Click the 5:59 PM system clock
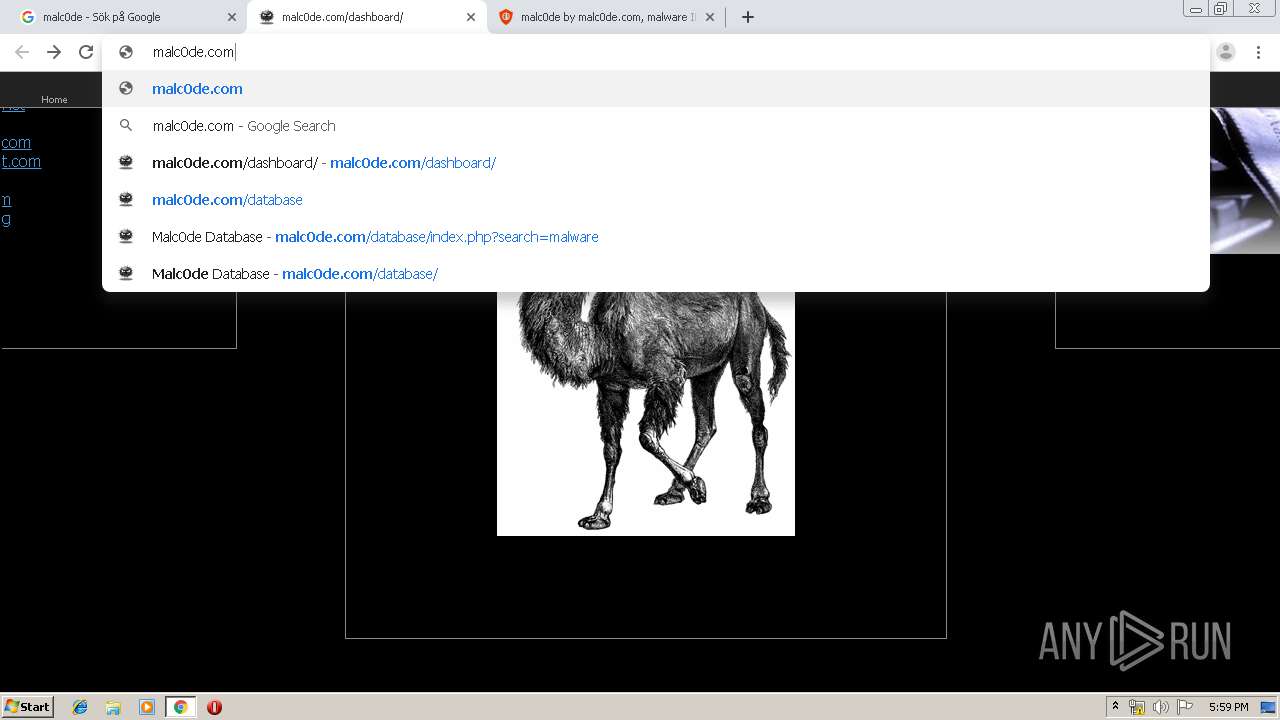The width and height of the screenshot is (1280, 720). (x=1228, y=707)
